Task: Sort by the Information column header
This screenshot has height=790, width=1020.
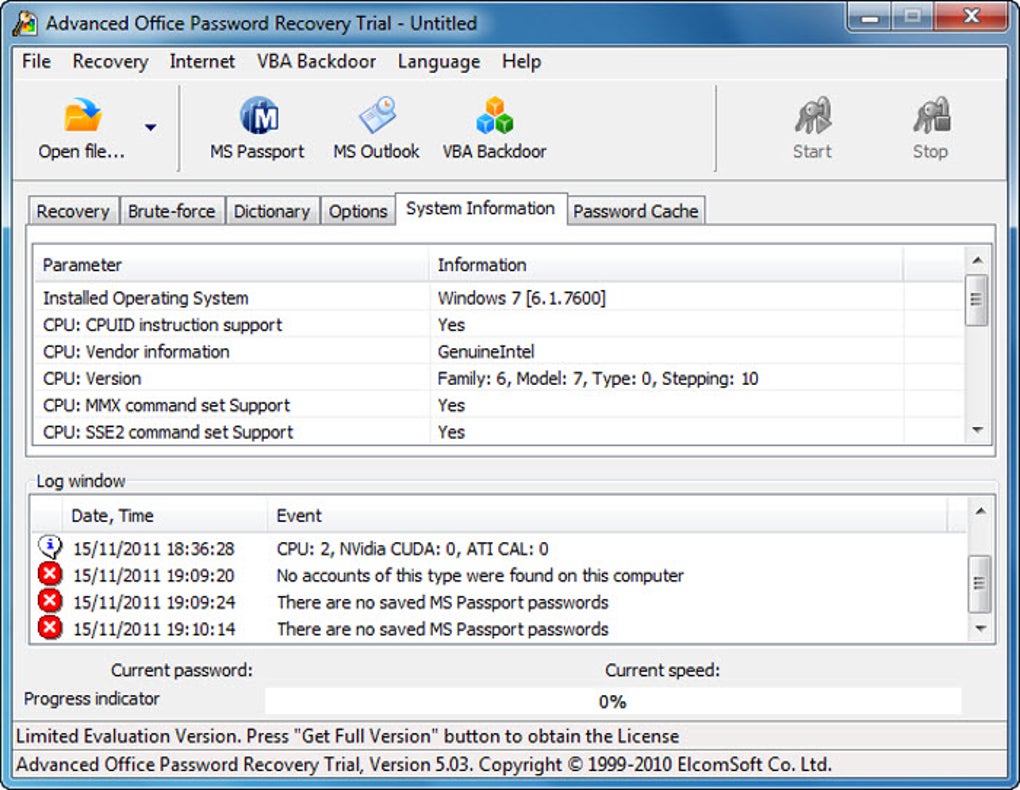Action: [665, 265]
